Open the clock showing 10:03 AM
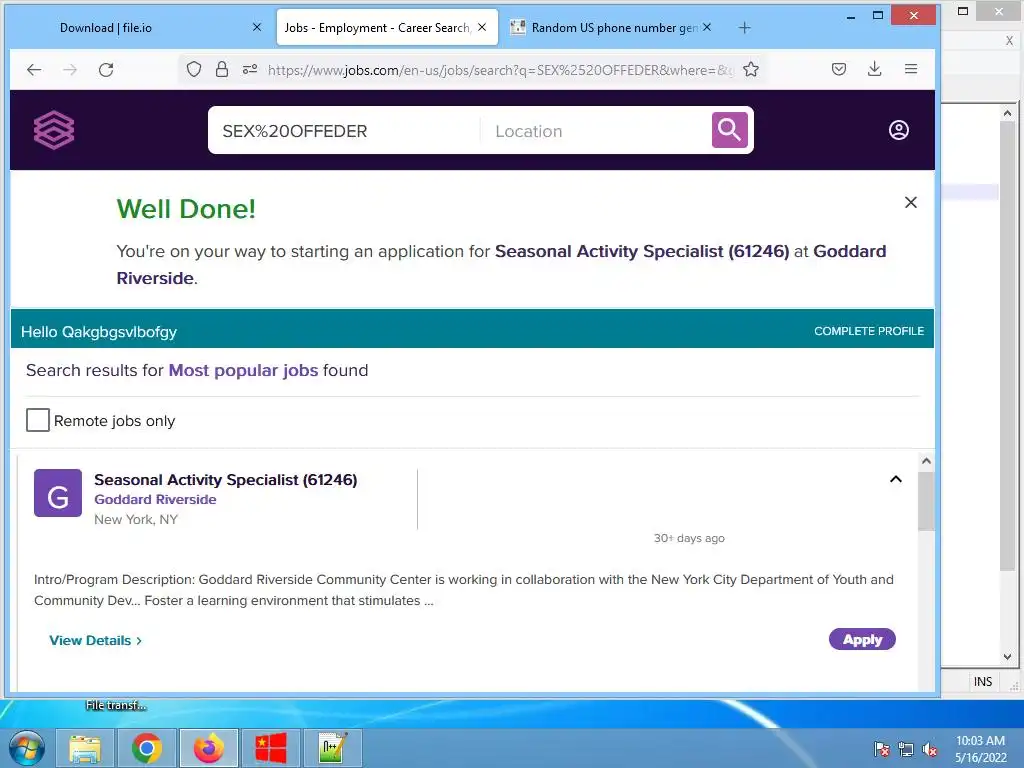 click(980, 749)
